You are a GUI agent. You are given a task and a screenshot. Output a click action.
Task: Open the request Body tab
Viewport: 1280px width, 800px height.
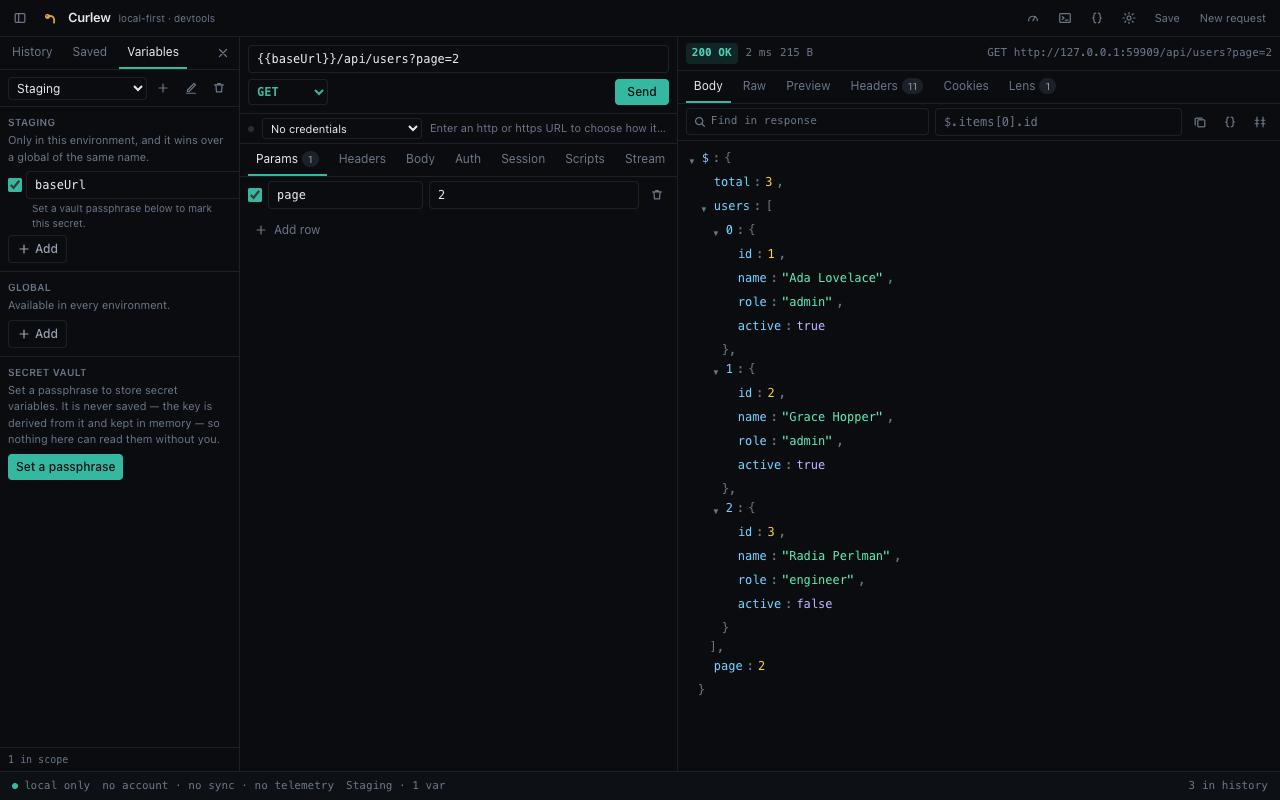420,159
